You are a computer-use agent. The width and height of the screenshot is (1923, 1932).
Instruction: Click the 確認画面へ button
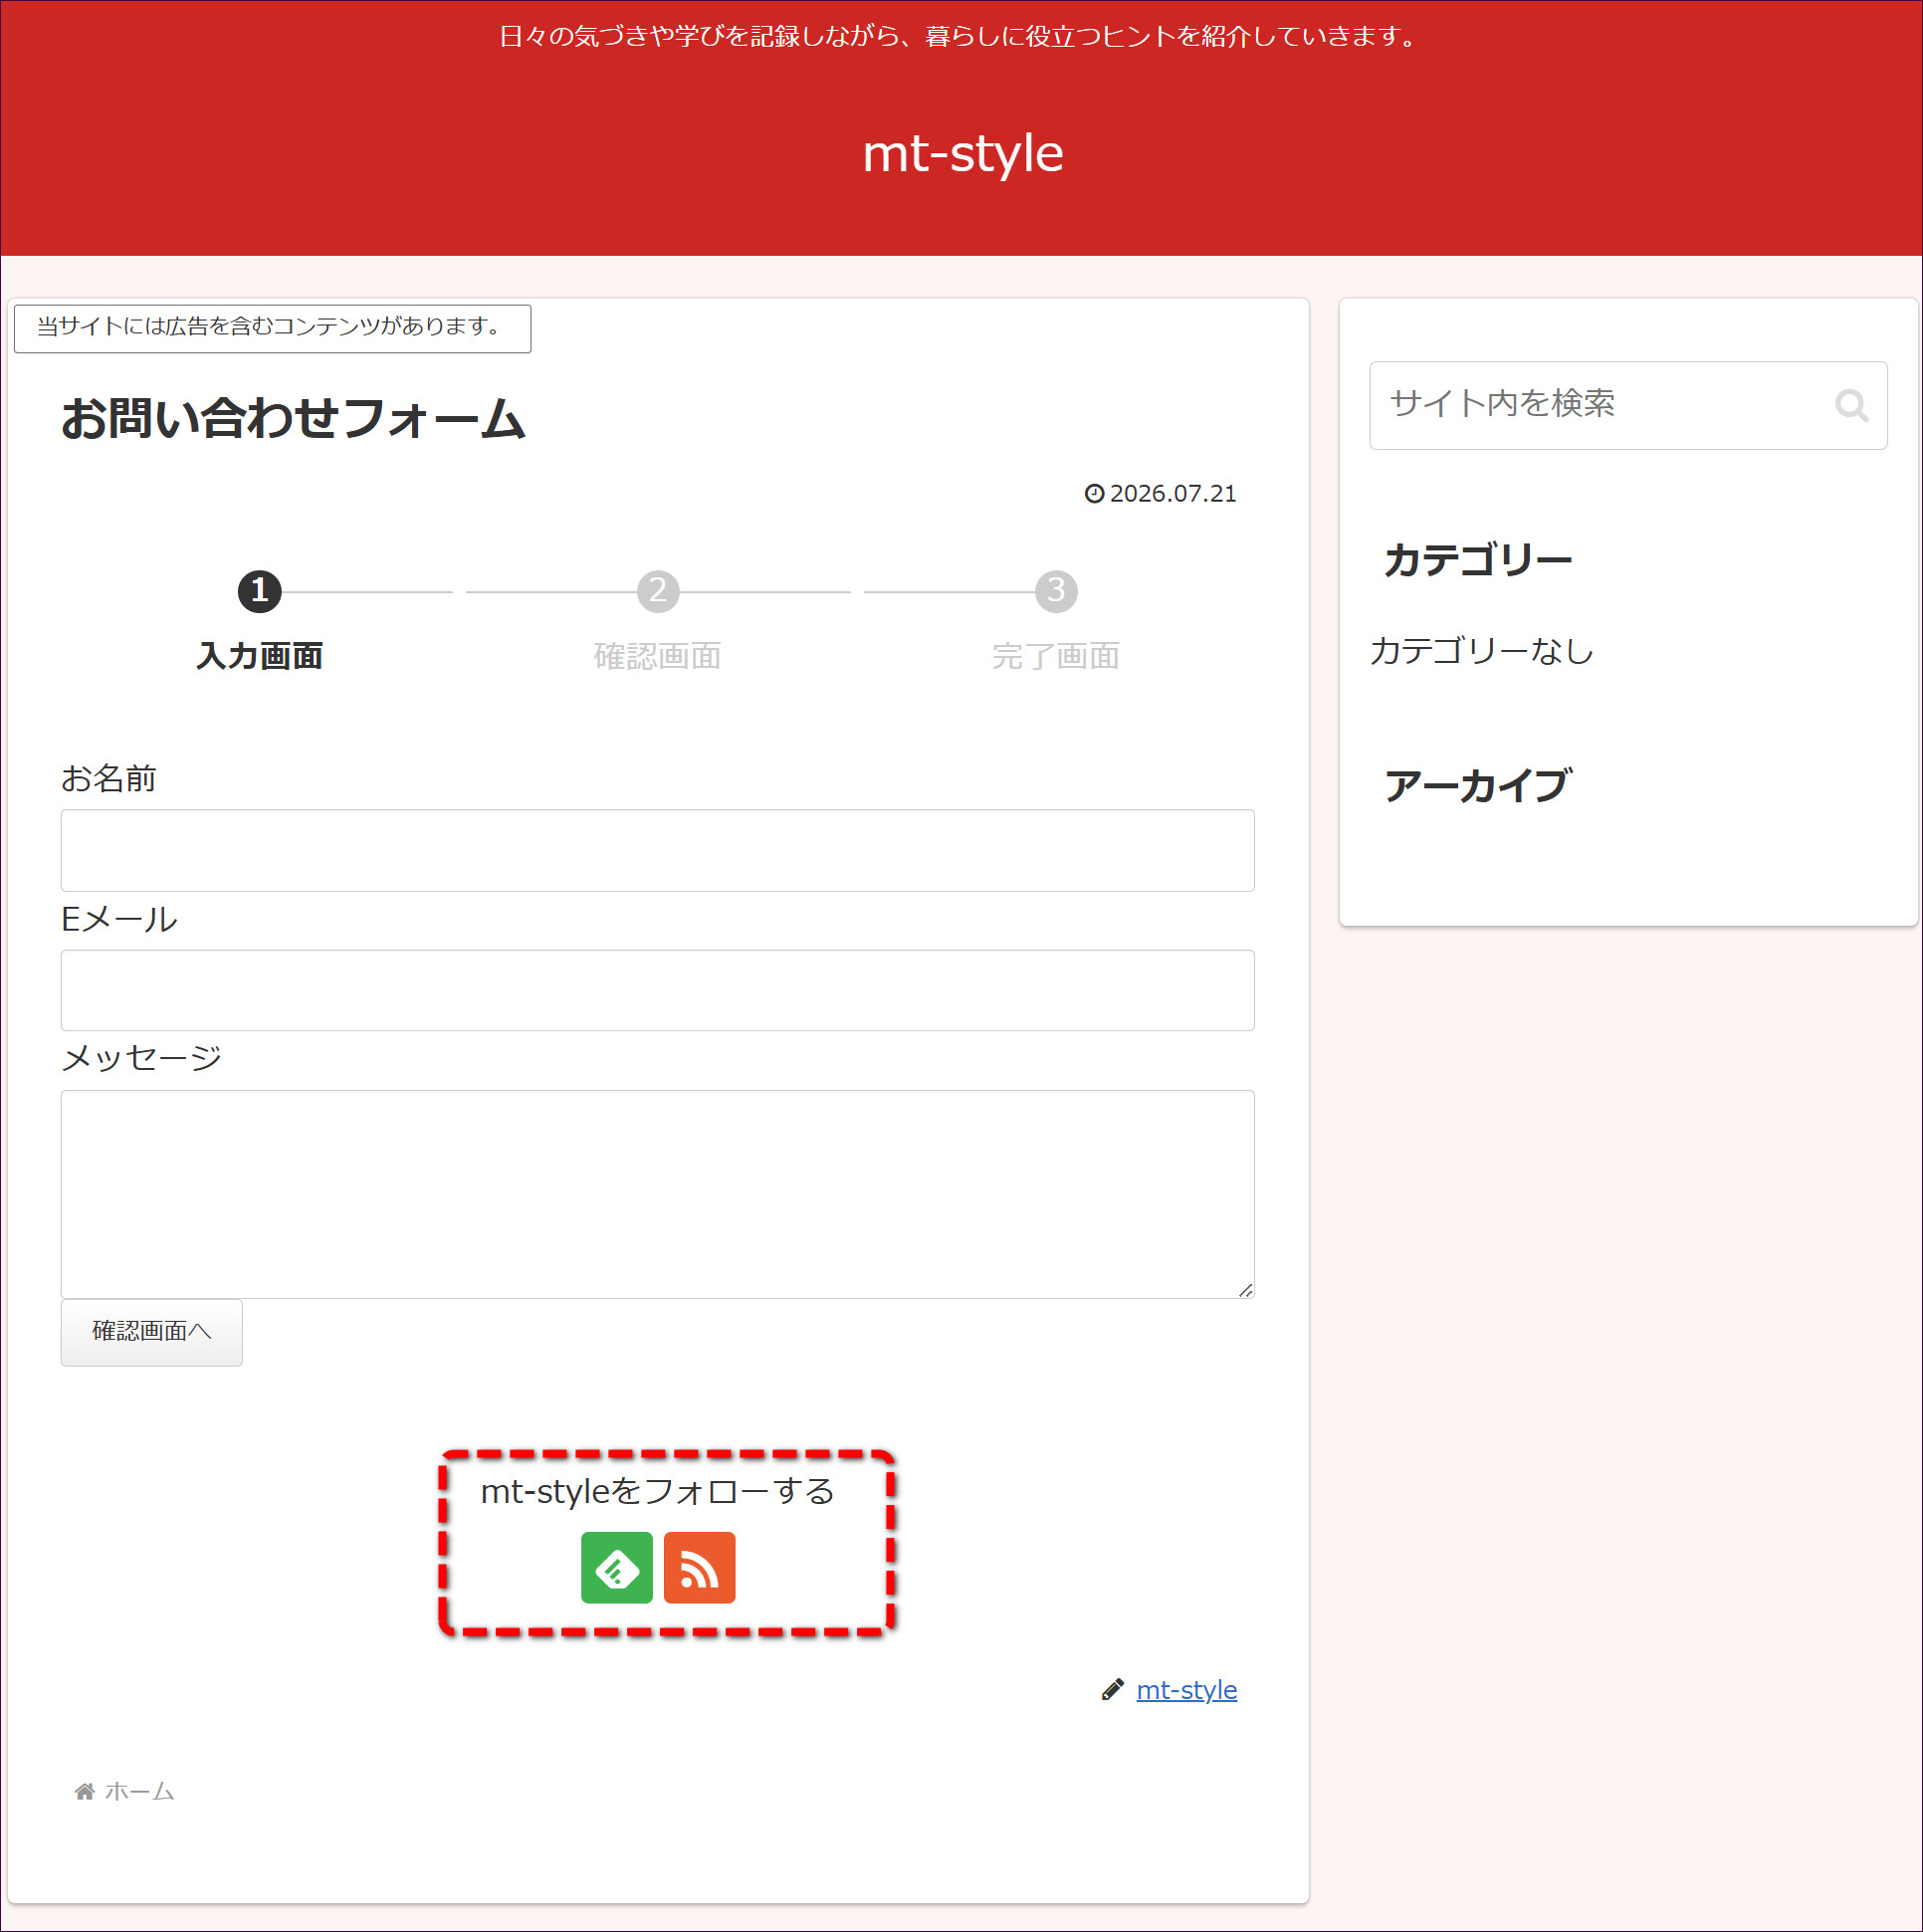[x=151, y=1331]
